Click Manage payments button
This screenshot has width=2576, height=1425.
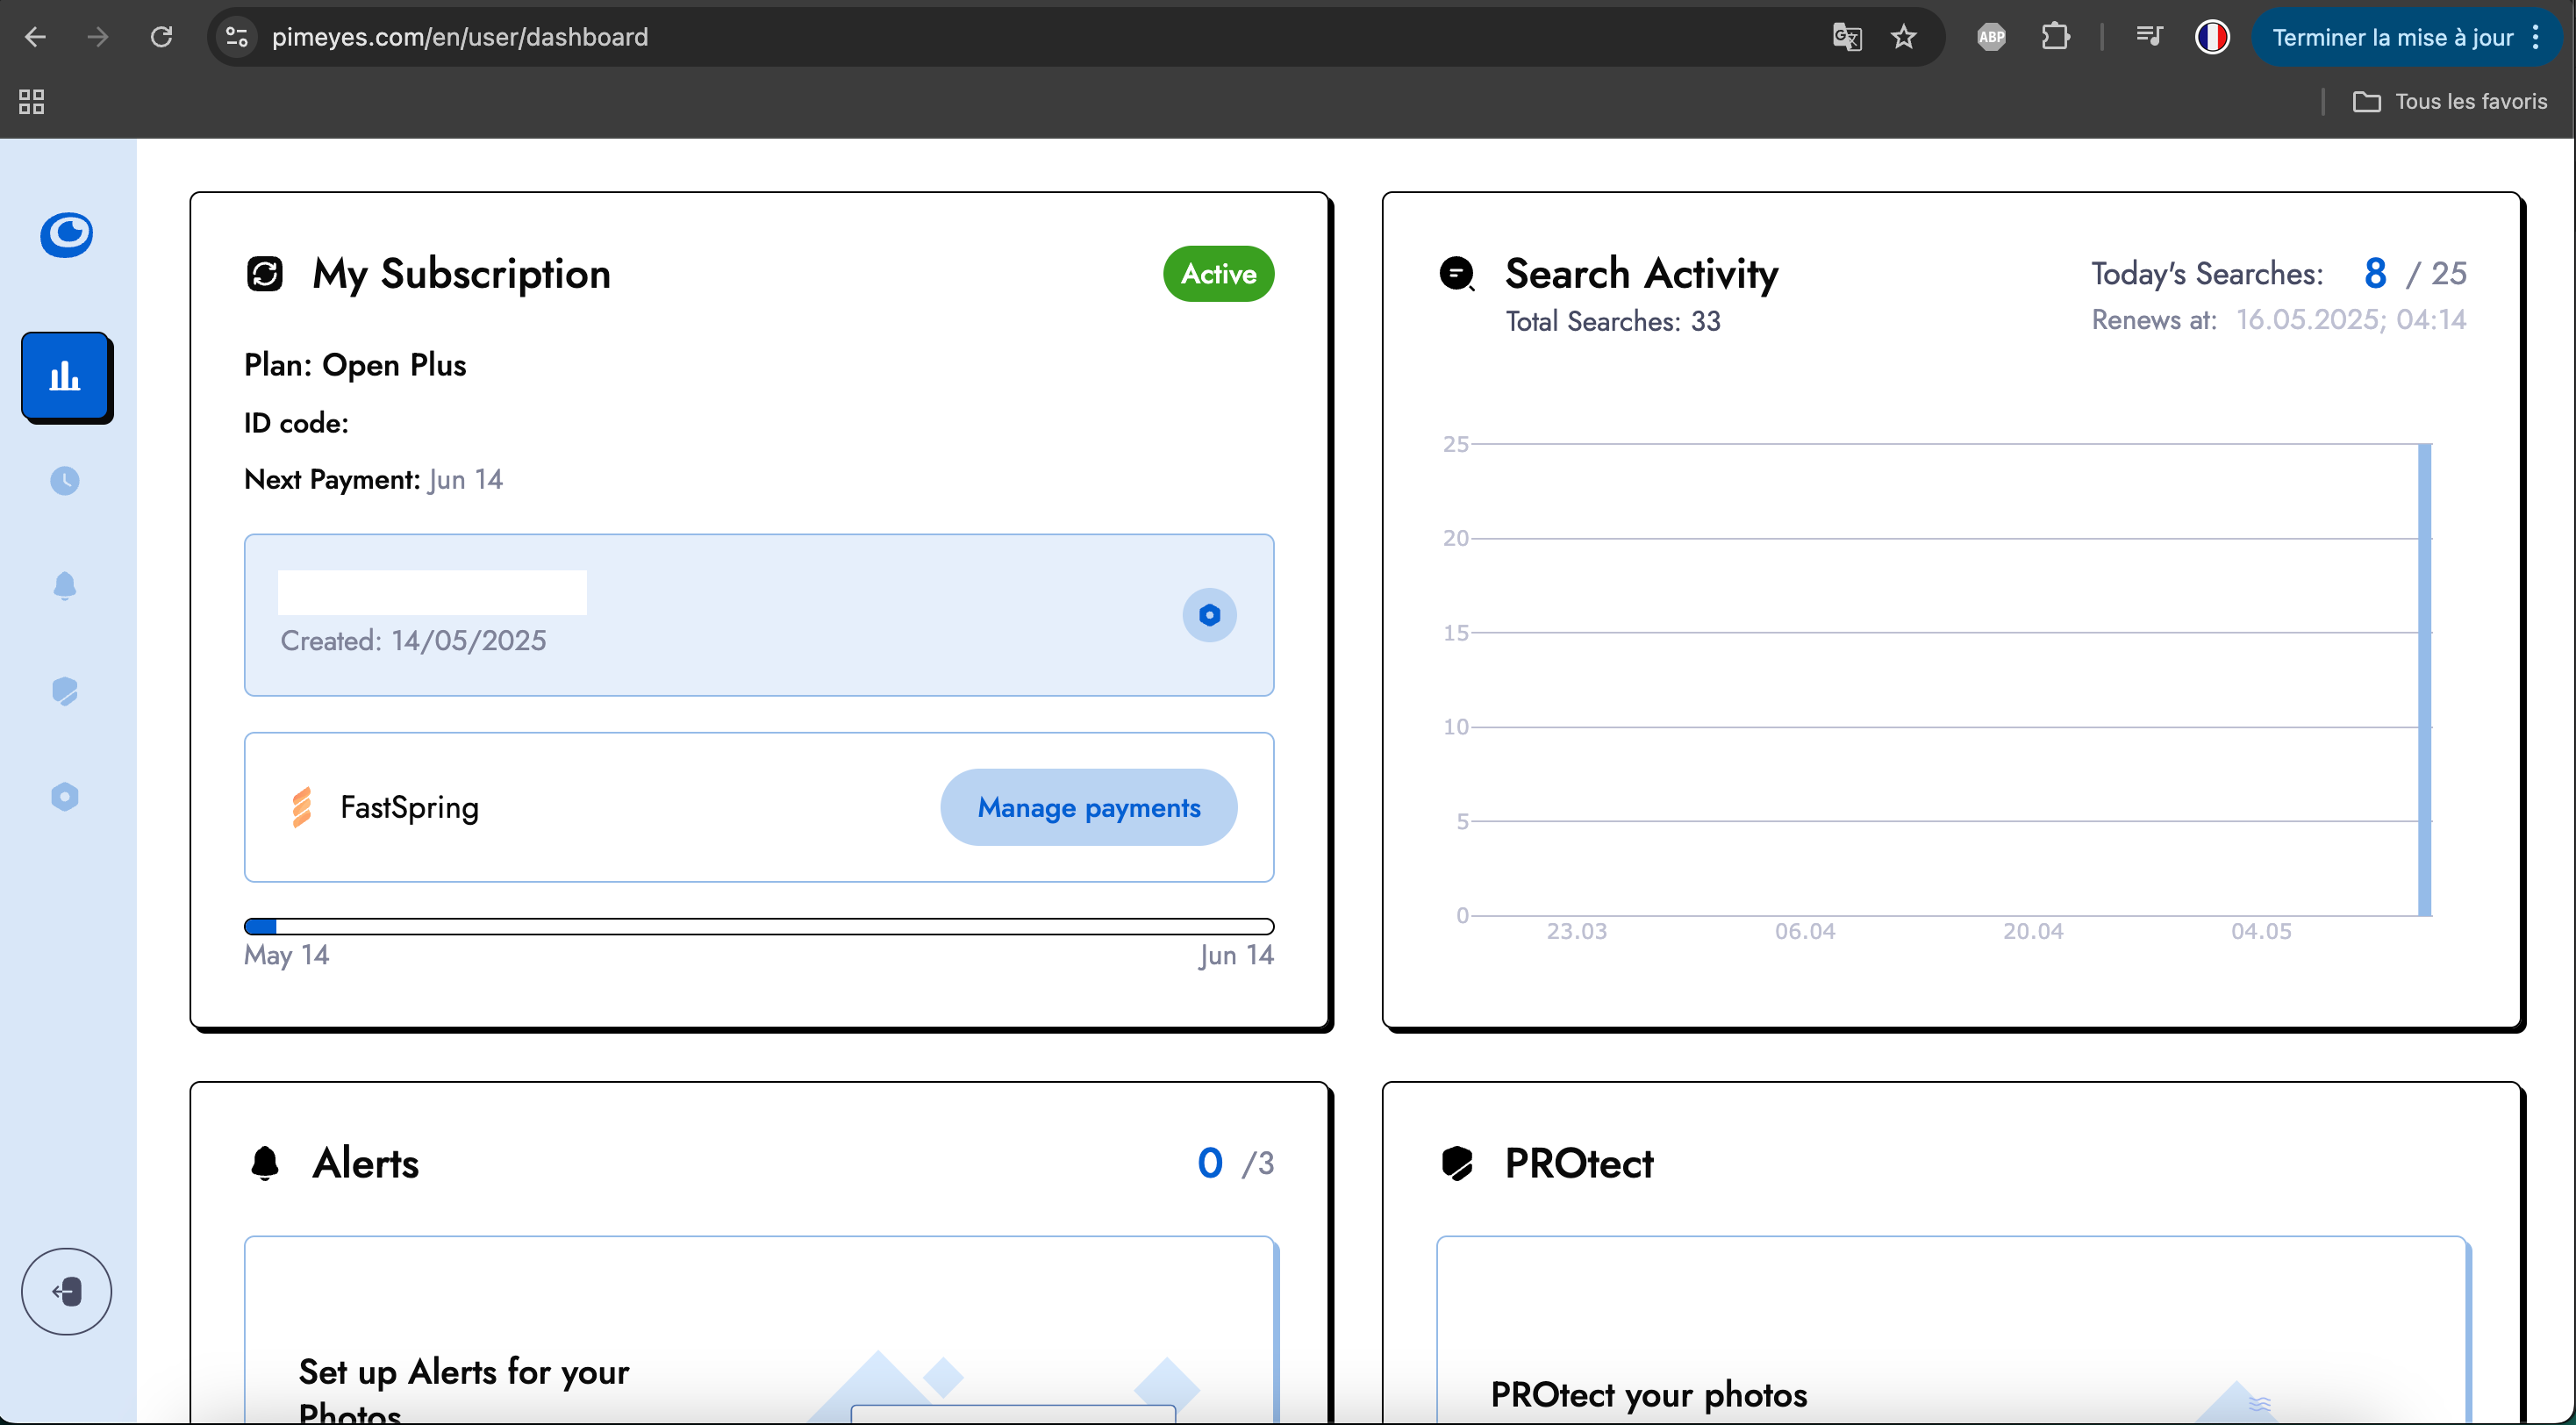(x=1088, y=807)
